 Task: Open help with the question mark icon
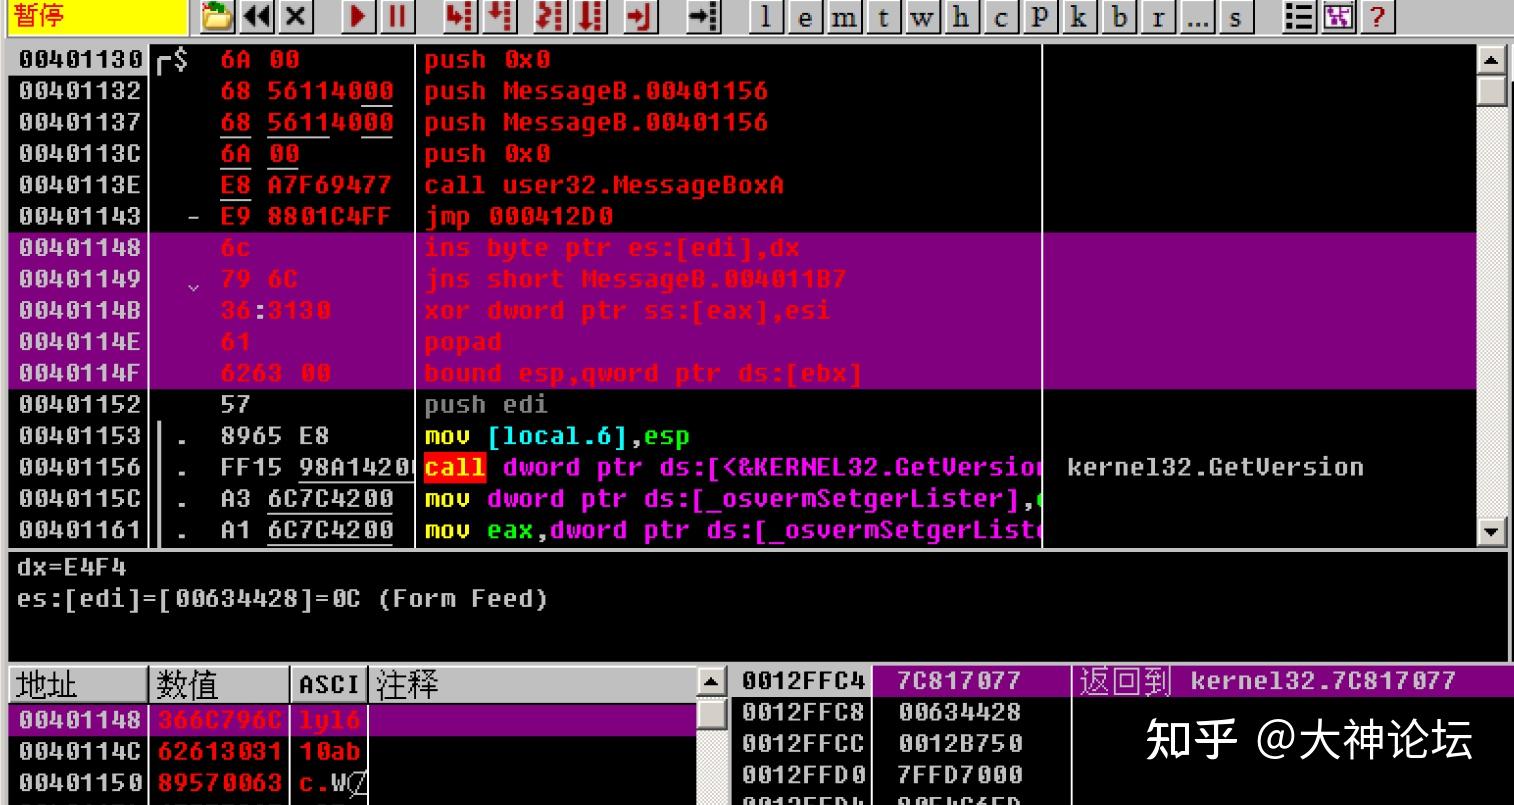(x=1377, y=17)
